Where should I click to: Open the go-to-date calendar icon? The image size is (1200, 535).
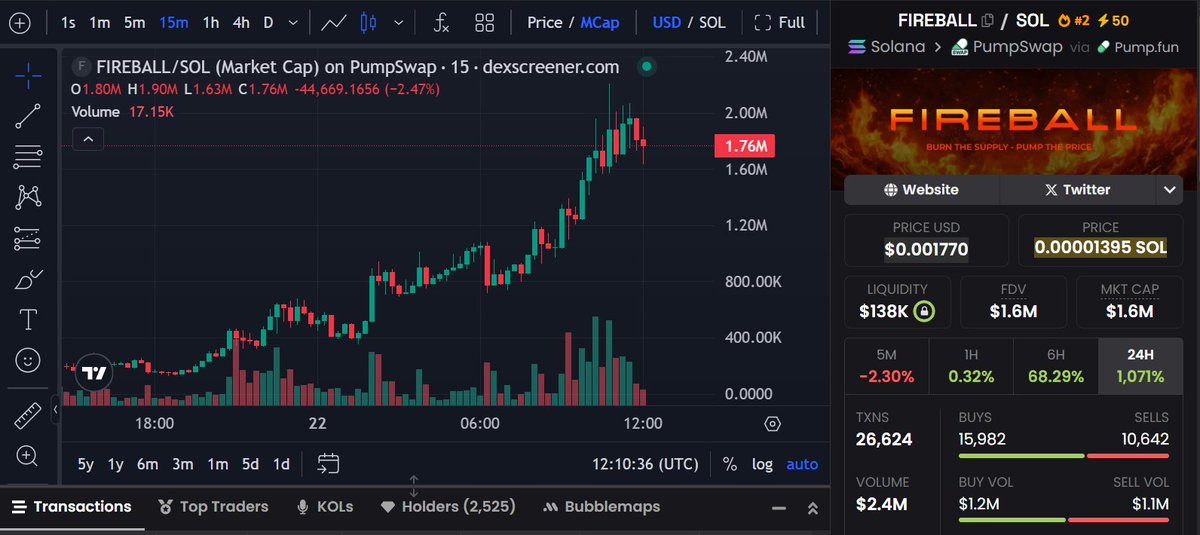click(x=329, y=463)
